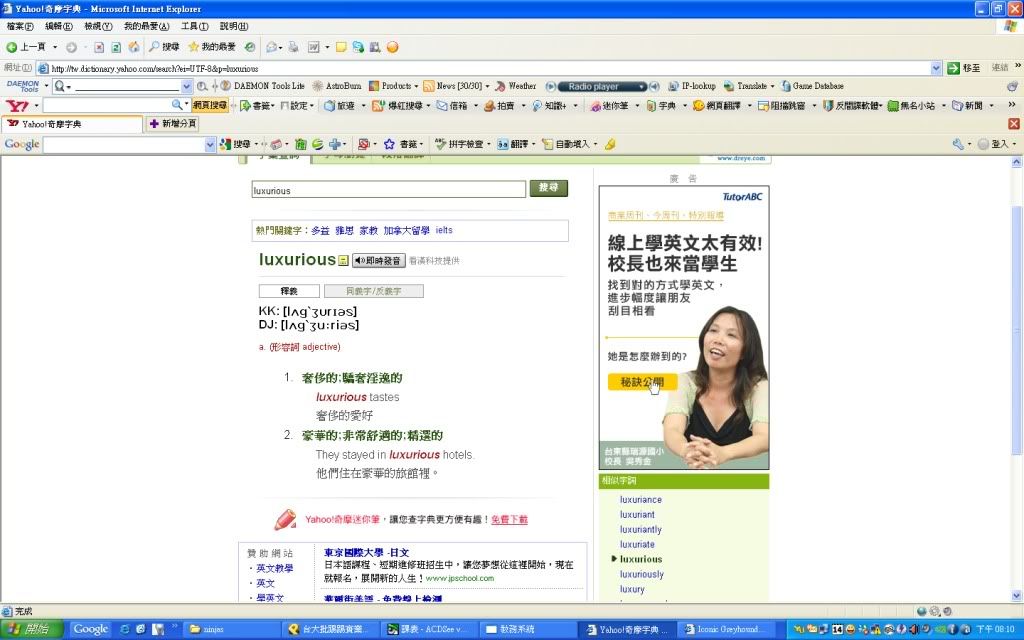The height and width of the screenshot is (640, 1024).
Task: Click the 即時發音 pronunciation button
Action: tap(378, 260)
